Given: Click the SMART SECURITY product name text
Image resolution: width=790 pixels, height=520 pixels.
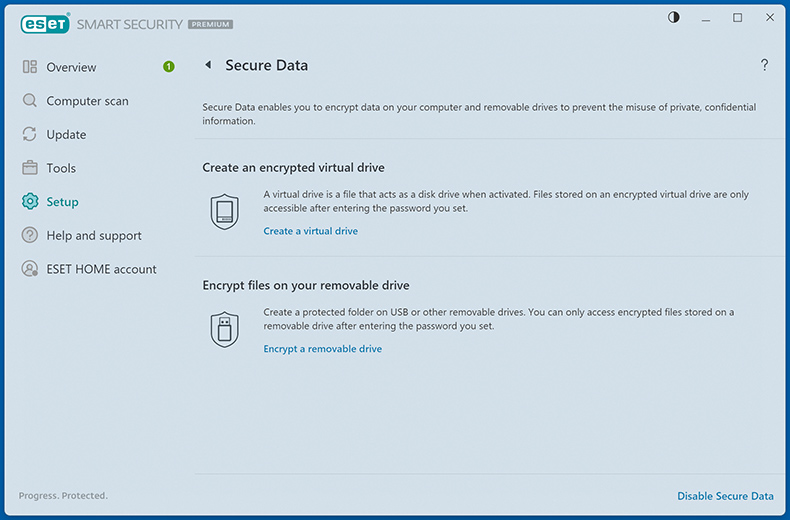Looking at the screenshot, I should click(x=129, y=24).
